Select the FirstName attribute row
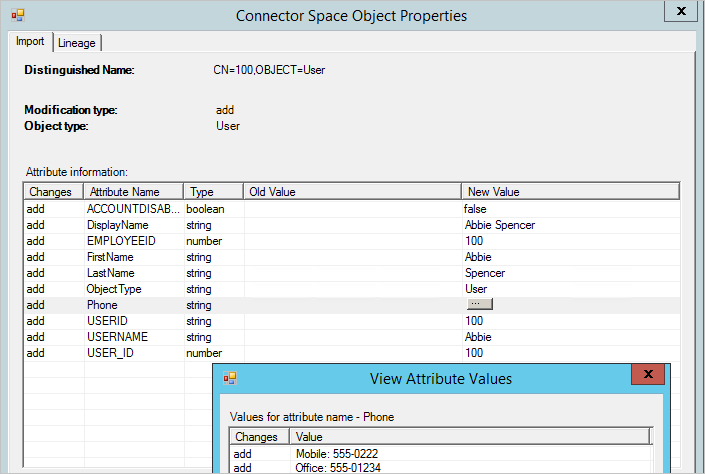The height and width of the screenshot is (474, 705). tap(352, 257)
